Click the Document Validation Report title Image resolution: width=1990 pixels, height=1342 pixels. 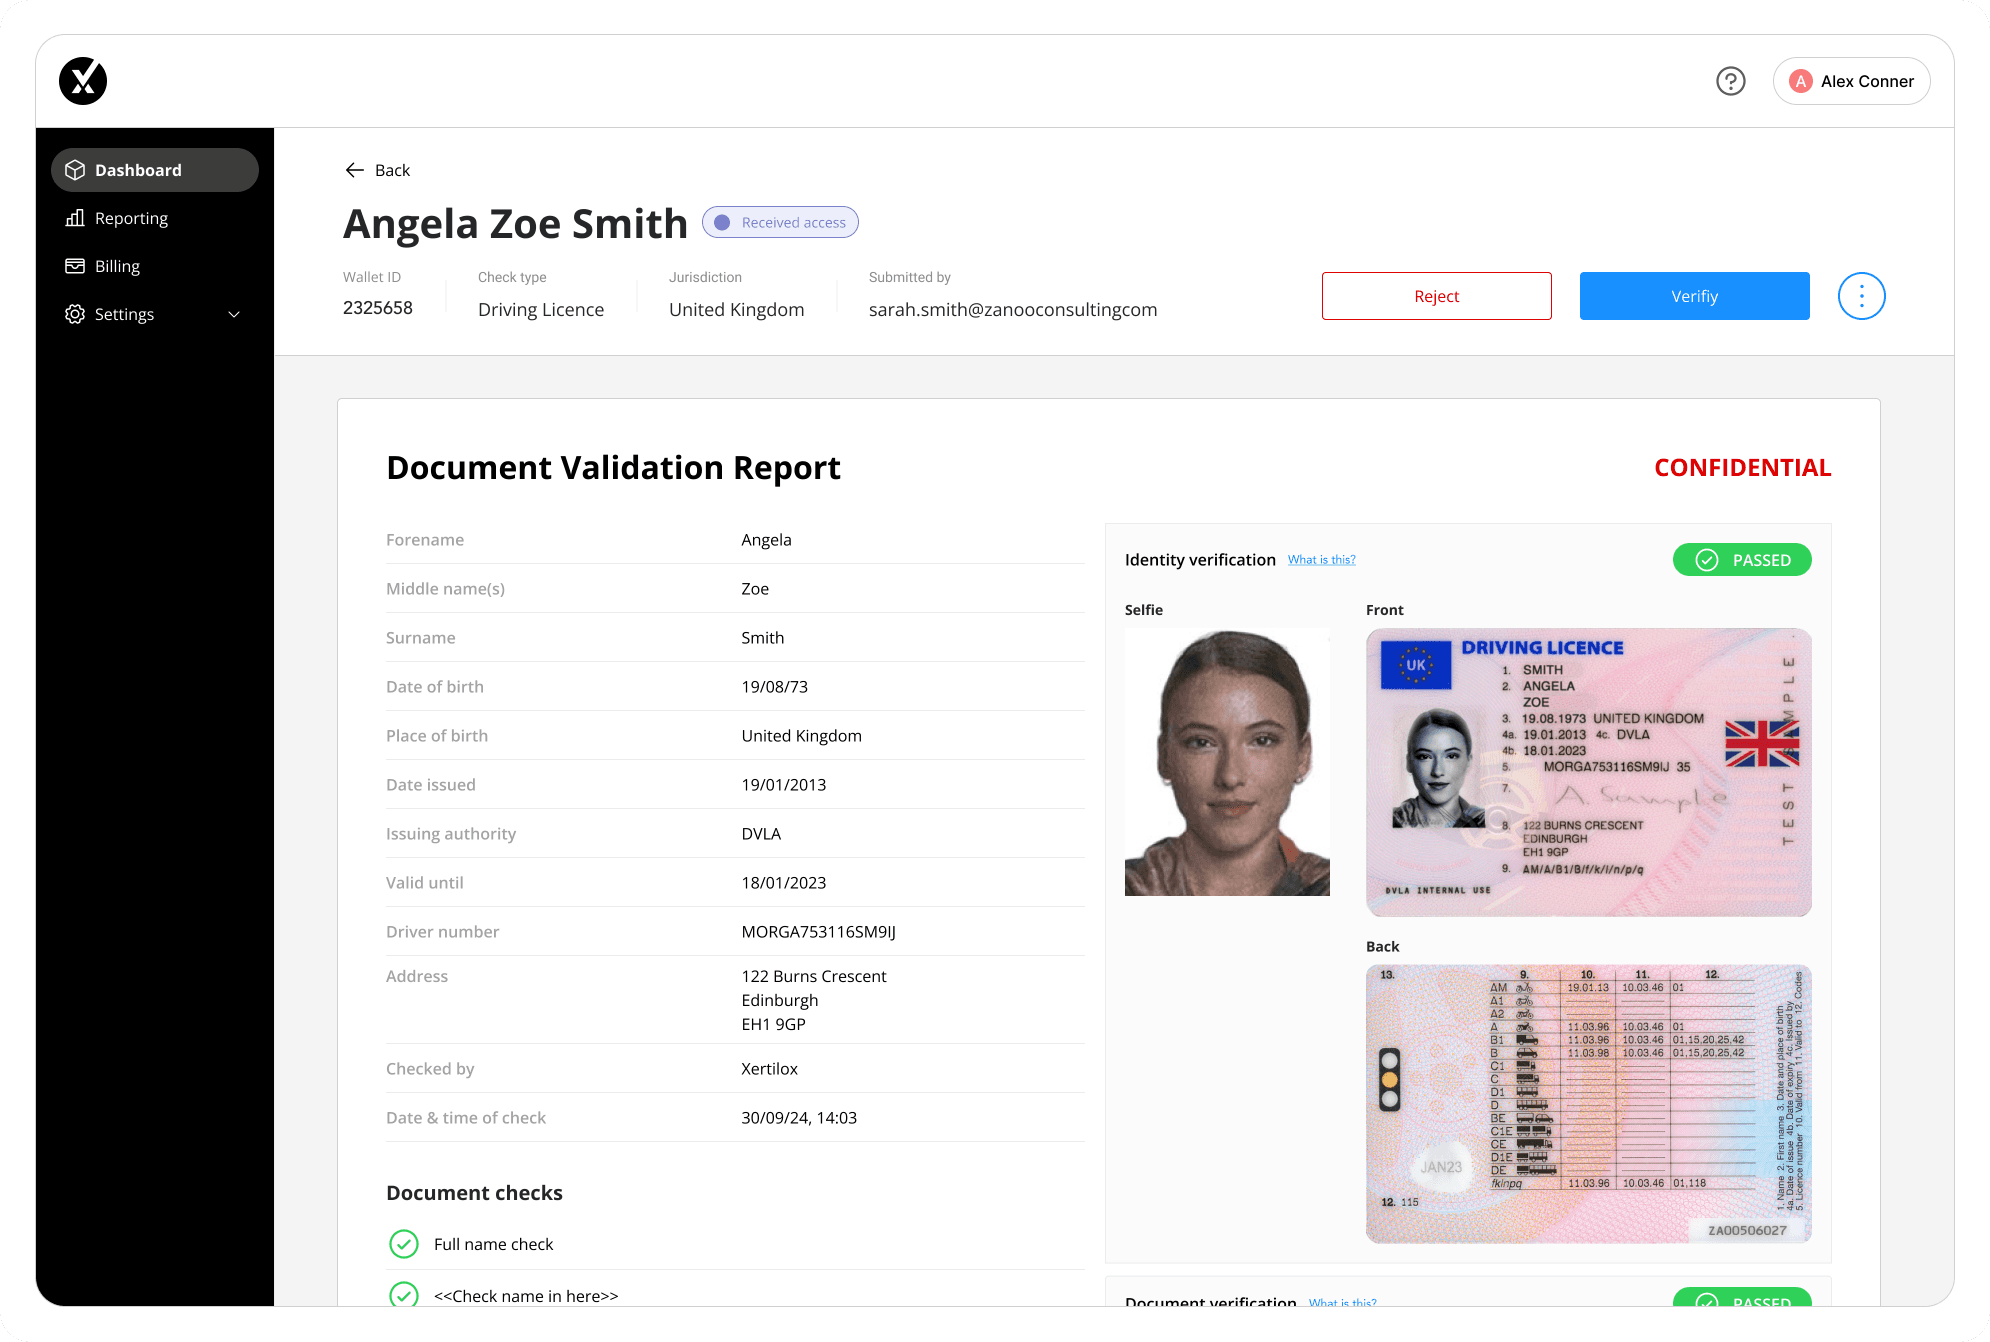point(614,468)
